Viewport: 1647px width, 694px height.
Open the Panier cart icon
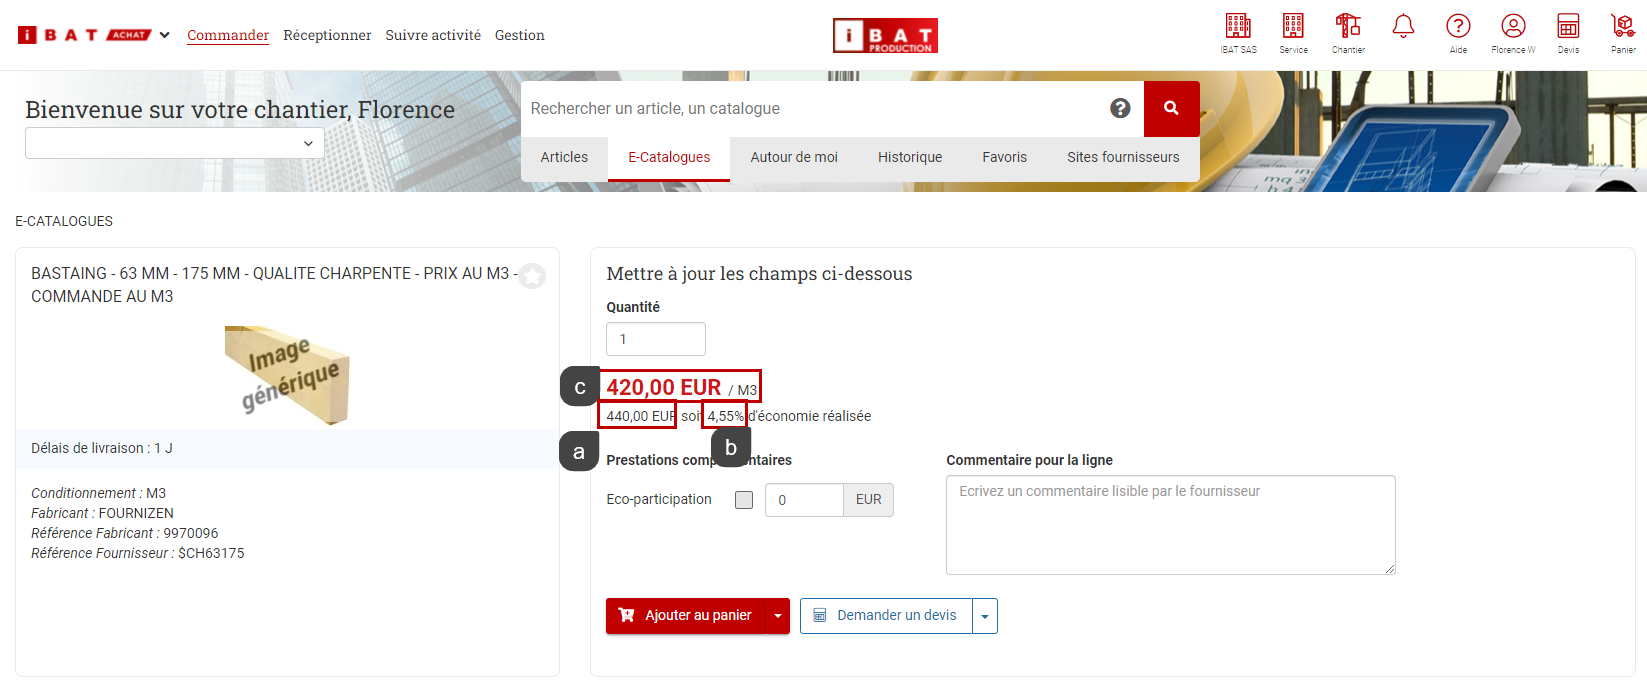1623,27
